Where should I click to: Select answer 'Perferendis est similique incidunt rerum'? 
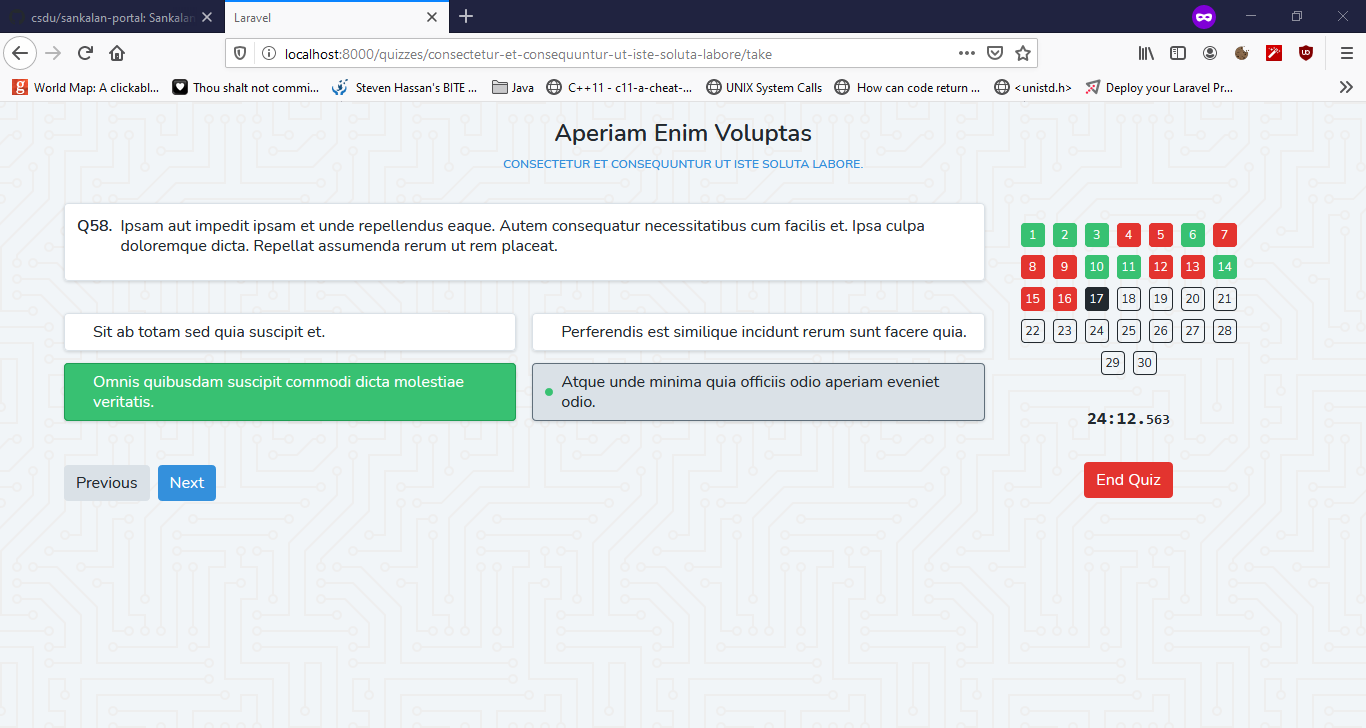tap(758, 332)
